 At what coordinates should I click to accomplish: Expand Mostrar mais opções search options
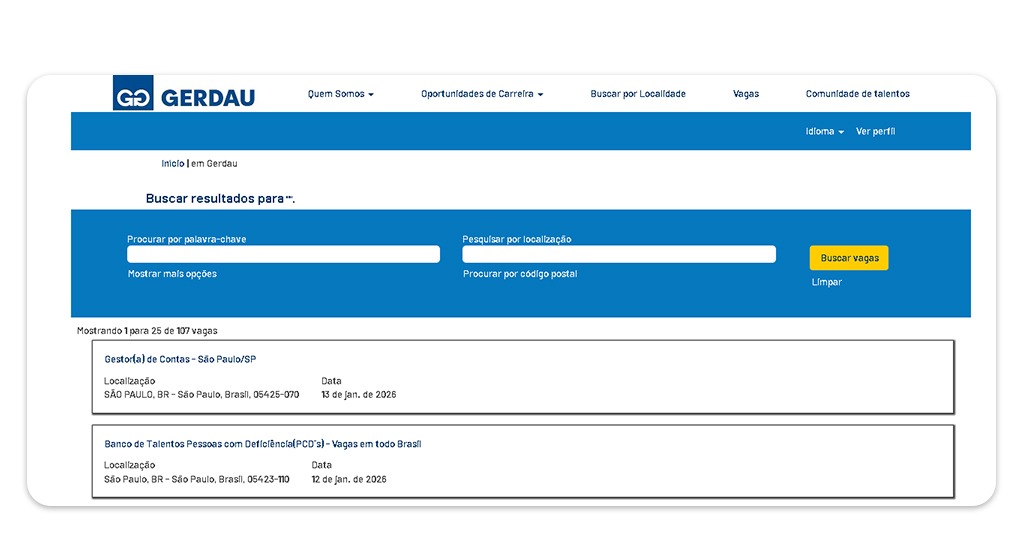pyautogui.click(x=172, y=274)
